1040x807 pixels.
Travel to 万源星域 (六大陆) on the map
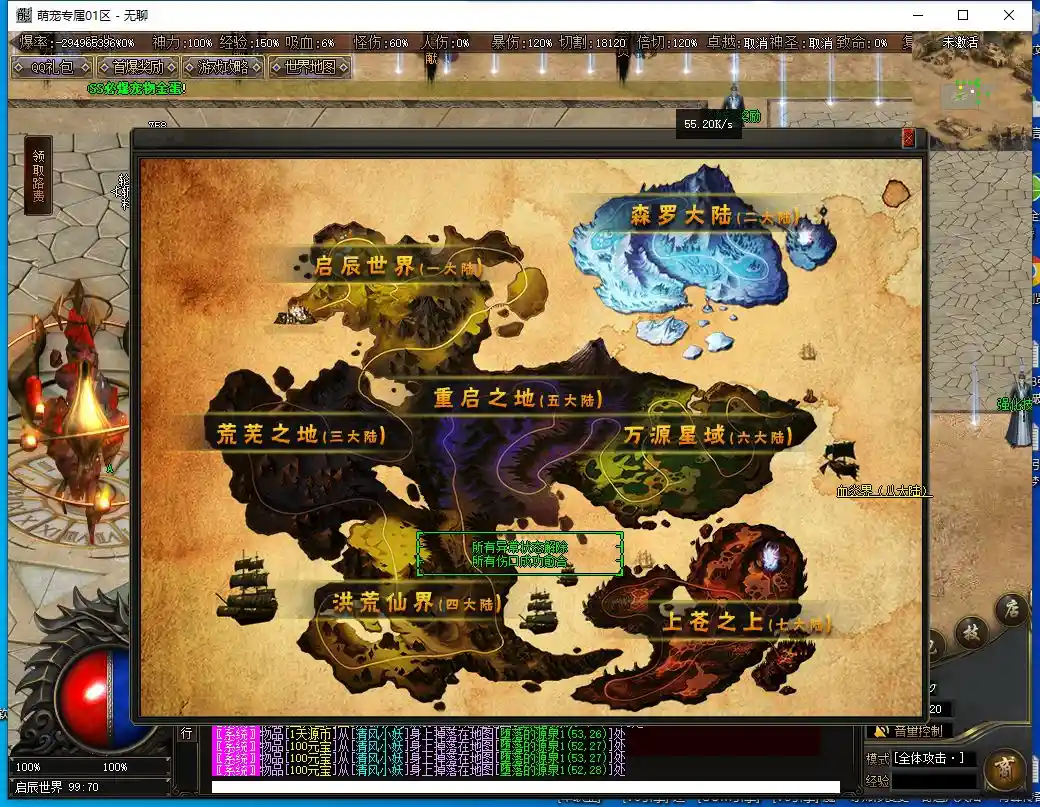707,436
